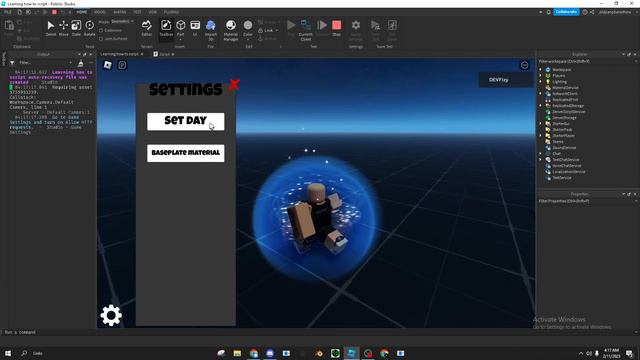Click the viewport more options circle icon
The image size is (640, 360).
click(524, 65)
